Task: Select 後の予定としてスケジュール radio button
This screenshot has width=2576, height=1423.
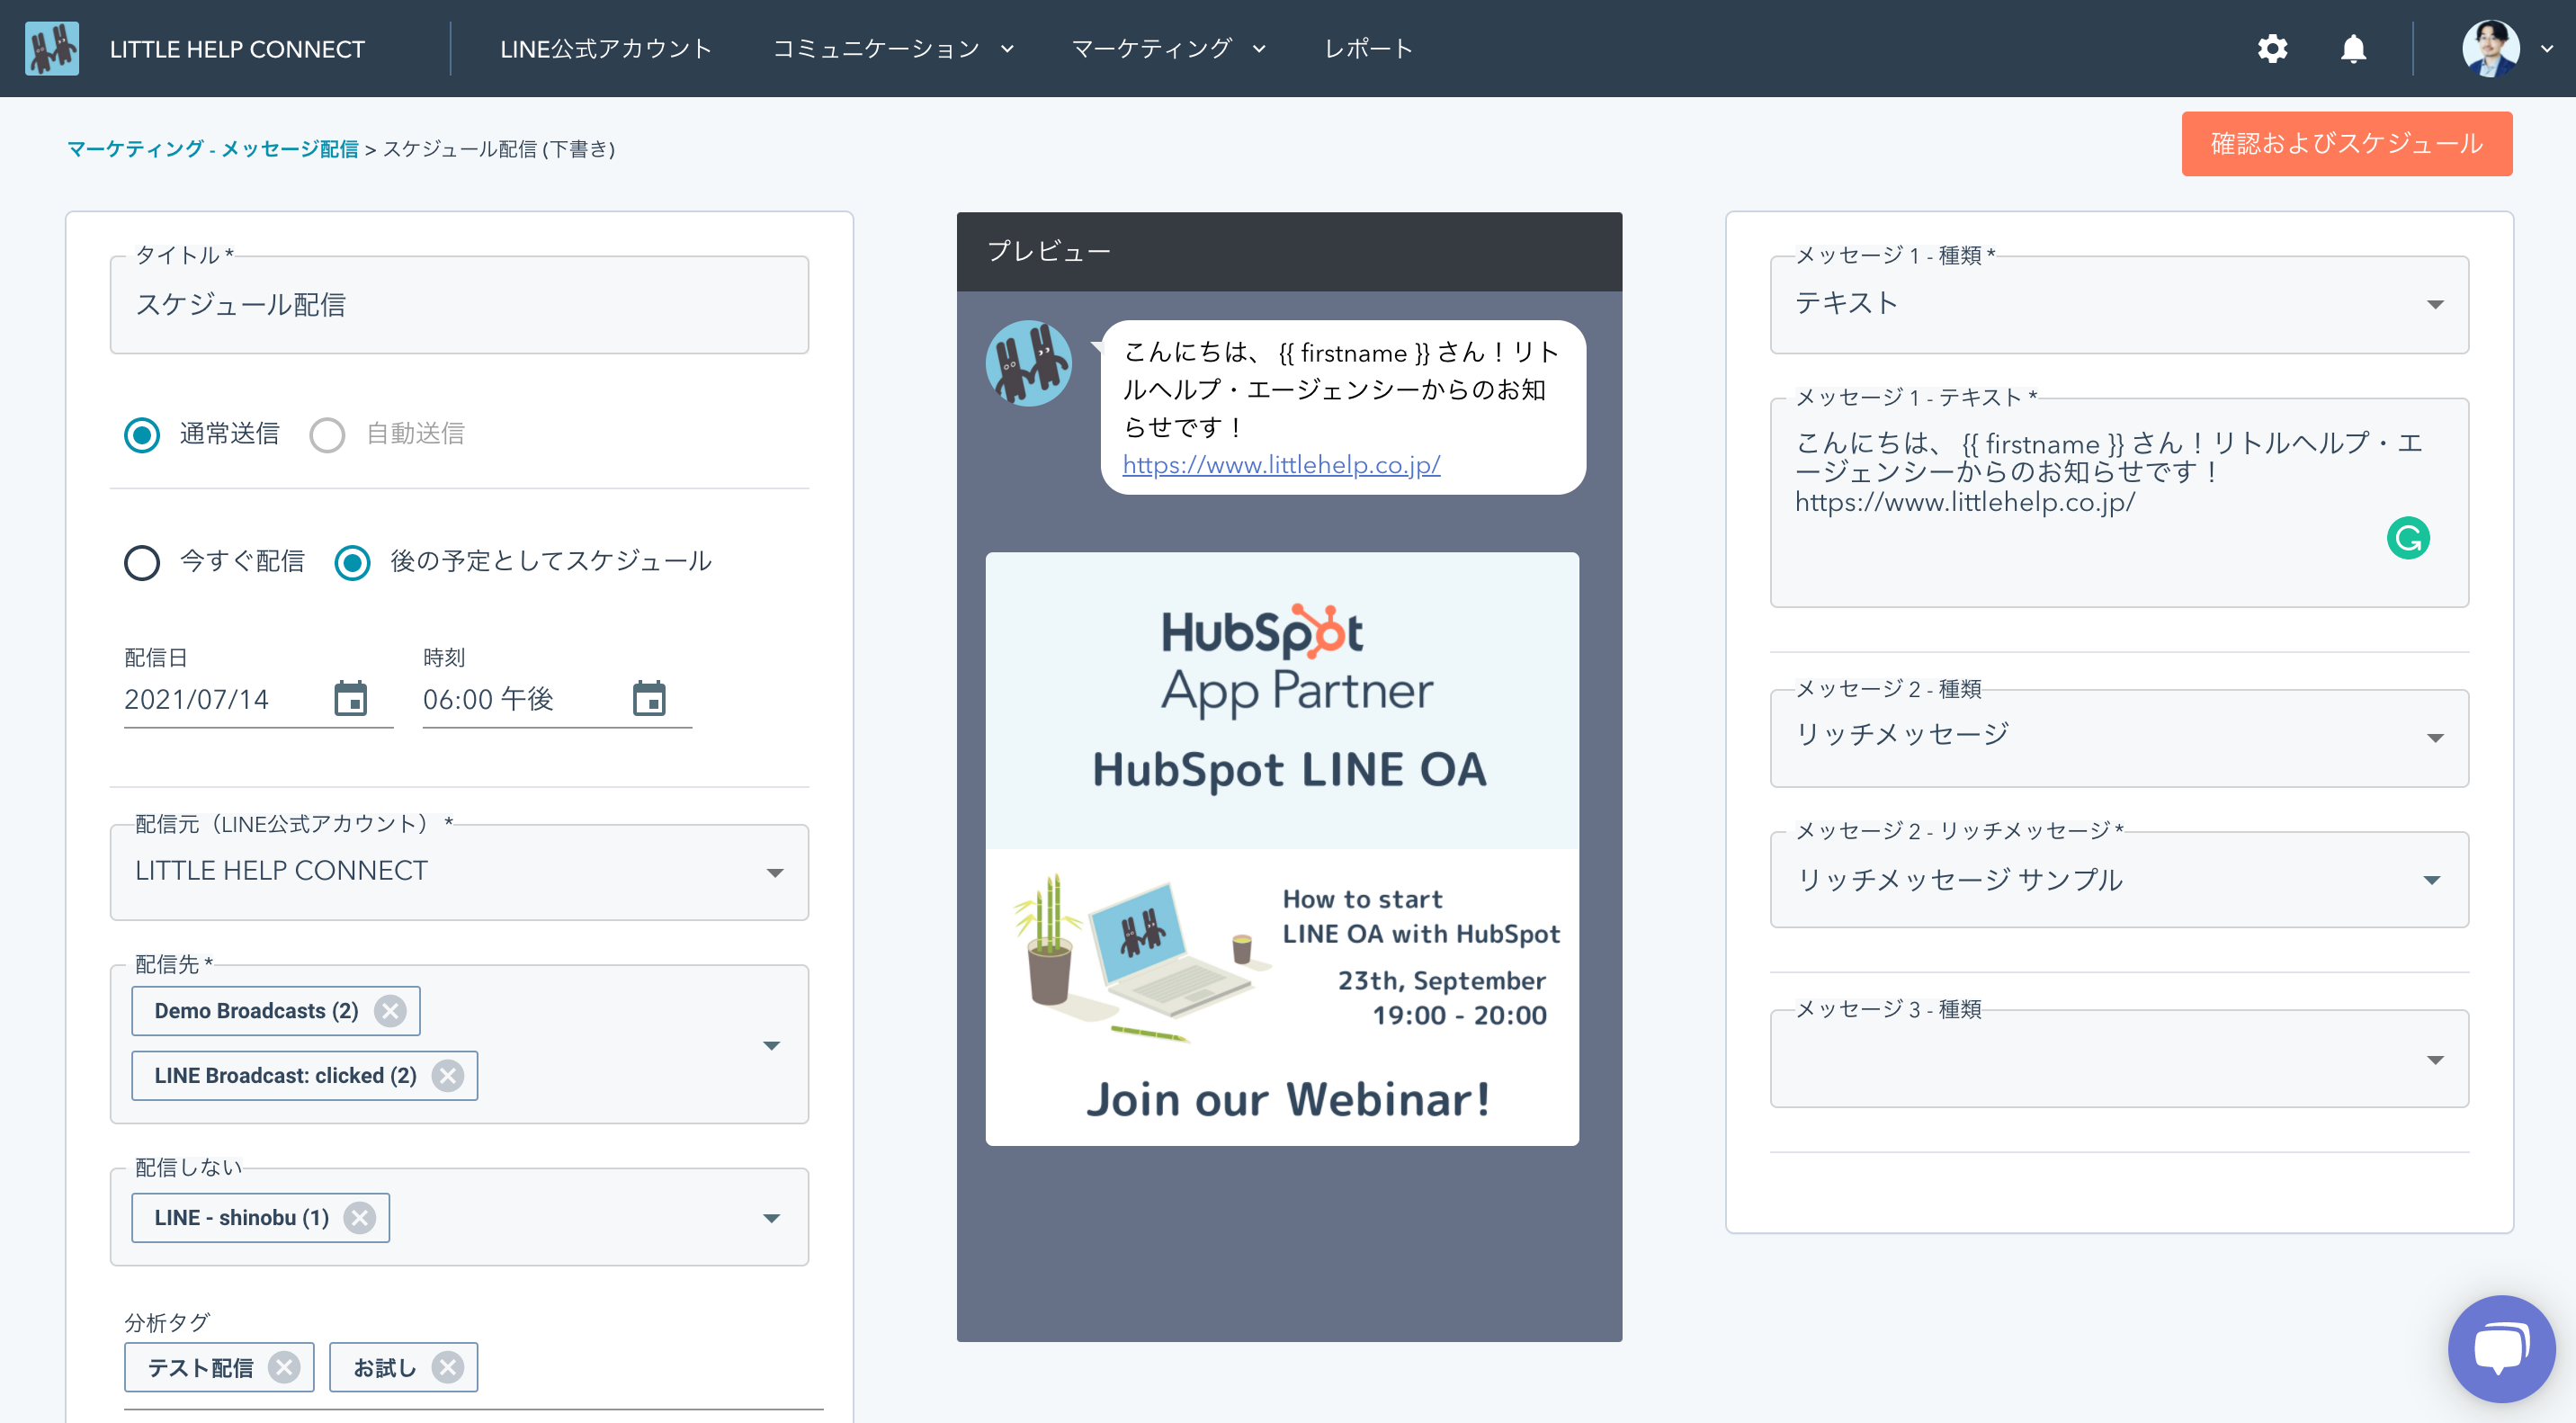Action: point(352,563)
